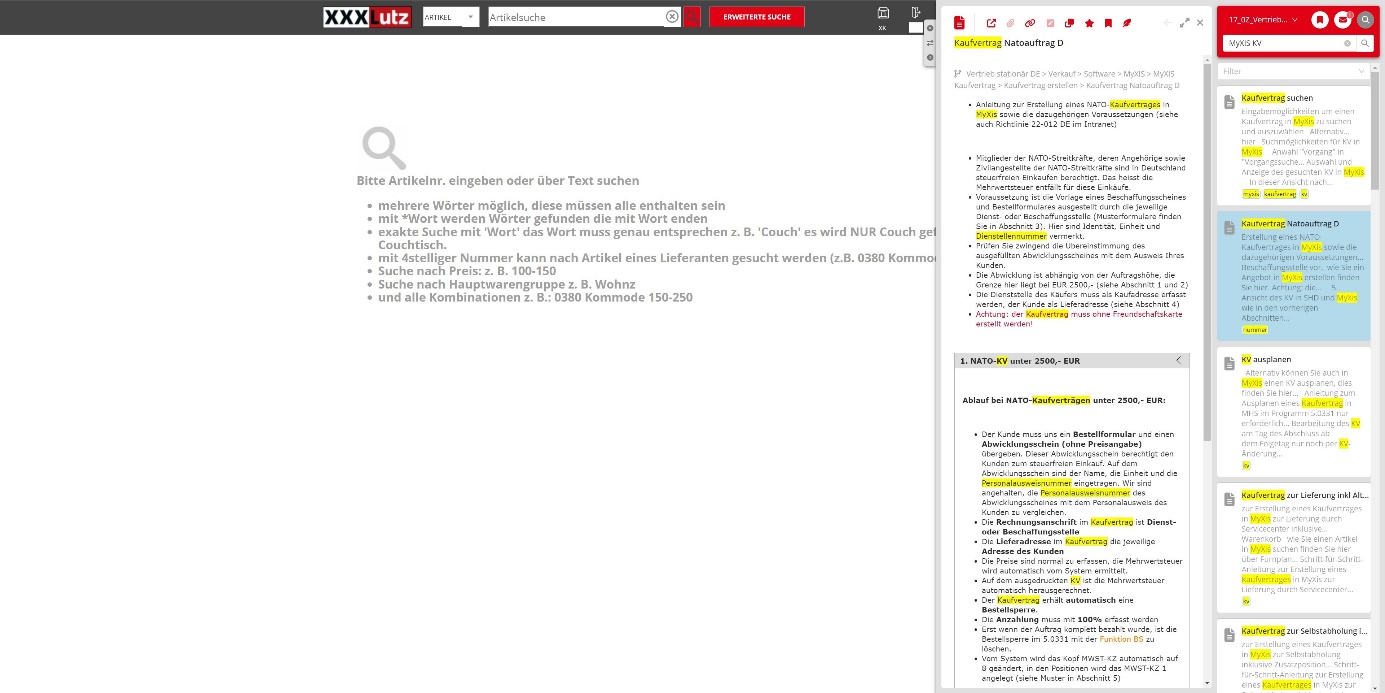The width and height of the screenshot is (1385, 693).
Task: Open the mail notifications icon
Action: pyautogui.click(x=1343, y=20)
